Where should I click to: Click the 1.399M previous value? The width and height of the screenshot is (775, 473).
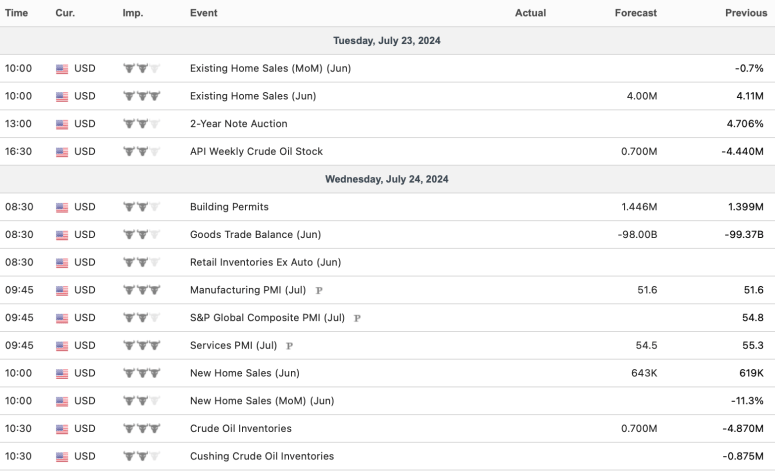(746, 207)
